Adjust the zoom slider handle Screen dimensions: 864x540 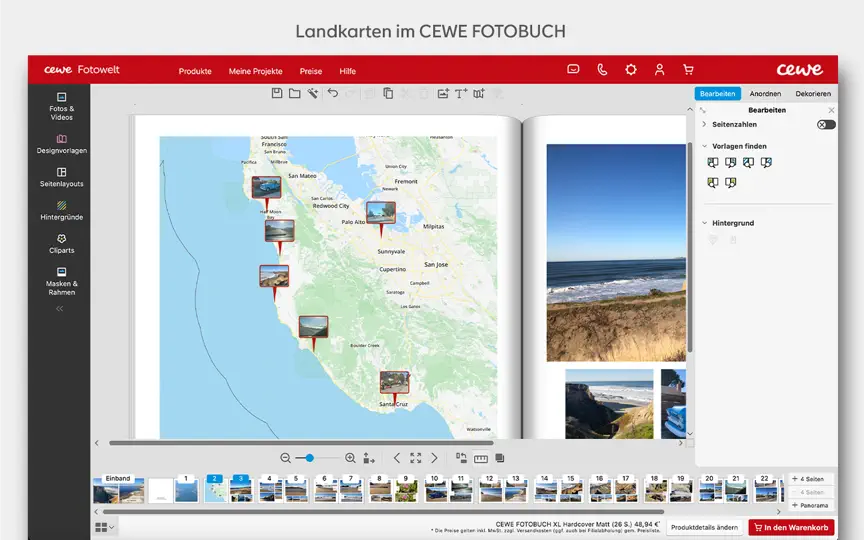click(x=310, y=458)
